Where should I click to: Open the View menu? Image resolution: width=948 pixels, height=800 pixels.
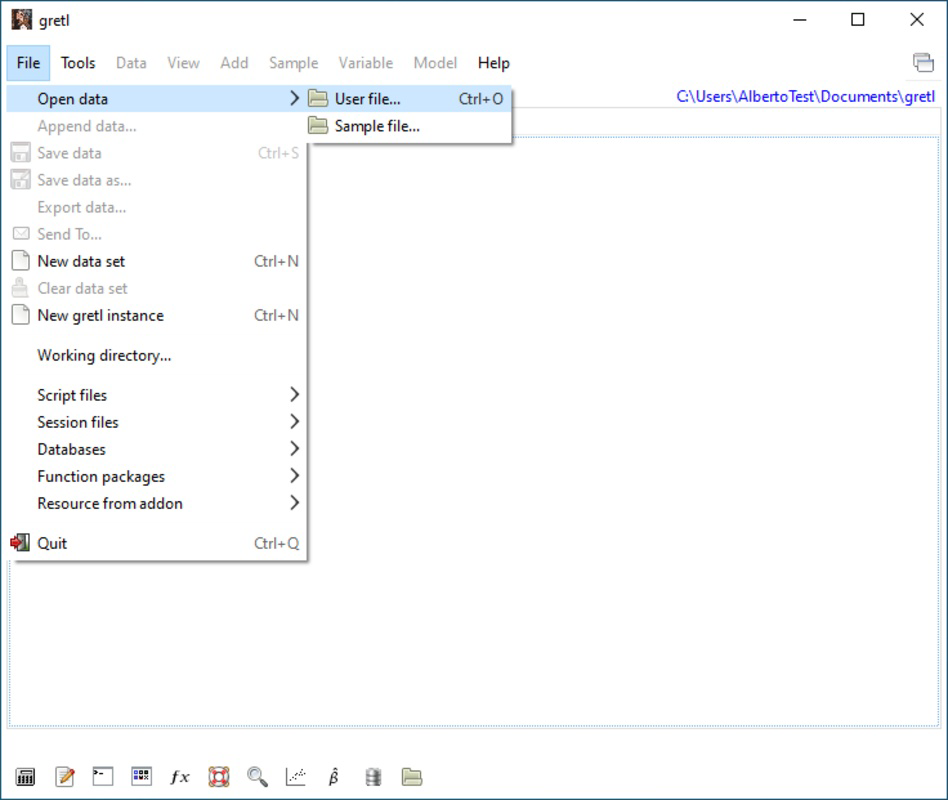pos(183,63)
